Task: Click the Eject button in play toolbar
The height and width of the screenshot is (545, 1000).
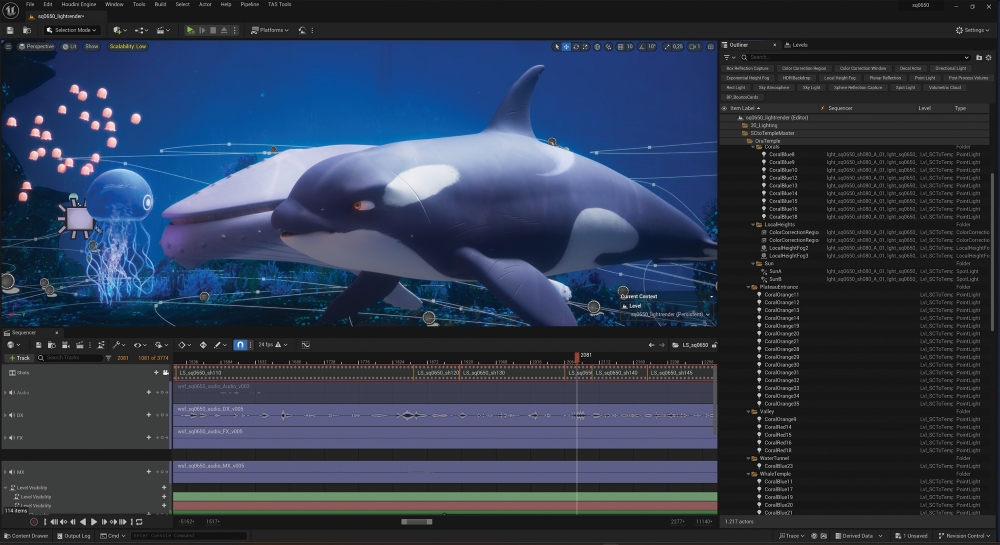Action: (x=224, y=30)
